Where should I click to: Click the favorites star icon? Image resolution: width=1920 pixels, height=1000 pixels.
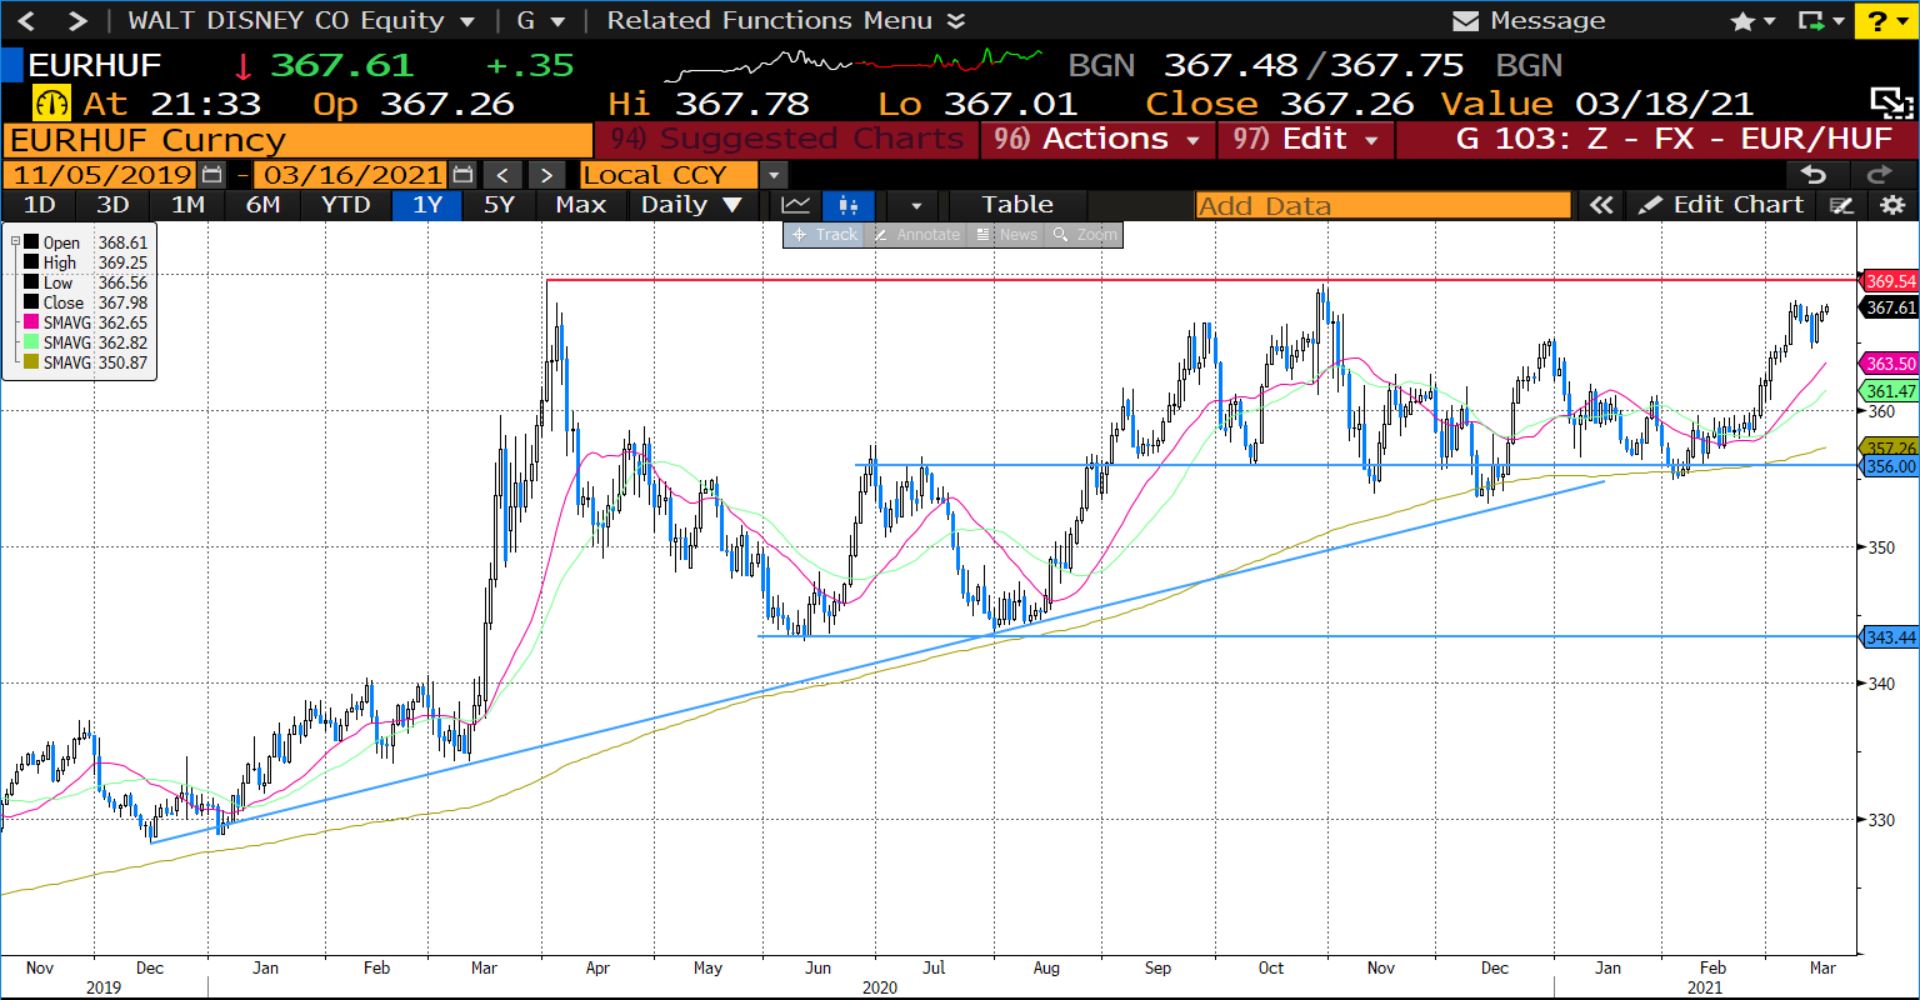(x=1743, y=21)
